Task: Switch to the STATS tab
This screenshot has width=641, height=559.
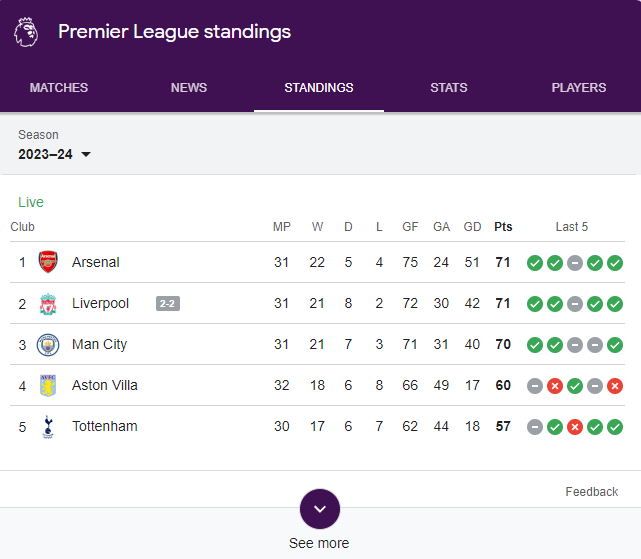Action: (x=448, y=88)
